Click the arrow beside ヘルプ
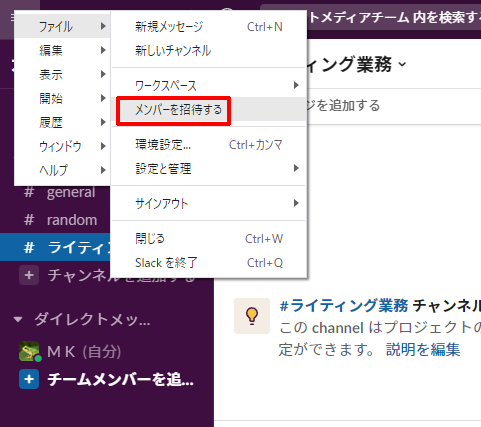Image resolution: width=481 pixels, height=427 pixels. (103, 170)
